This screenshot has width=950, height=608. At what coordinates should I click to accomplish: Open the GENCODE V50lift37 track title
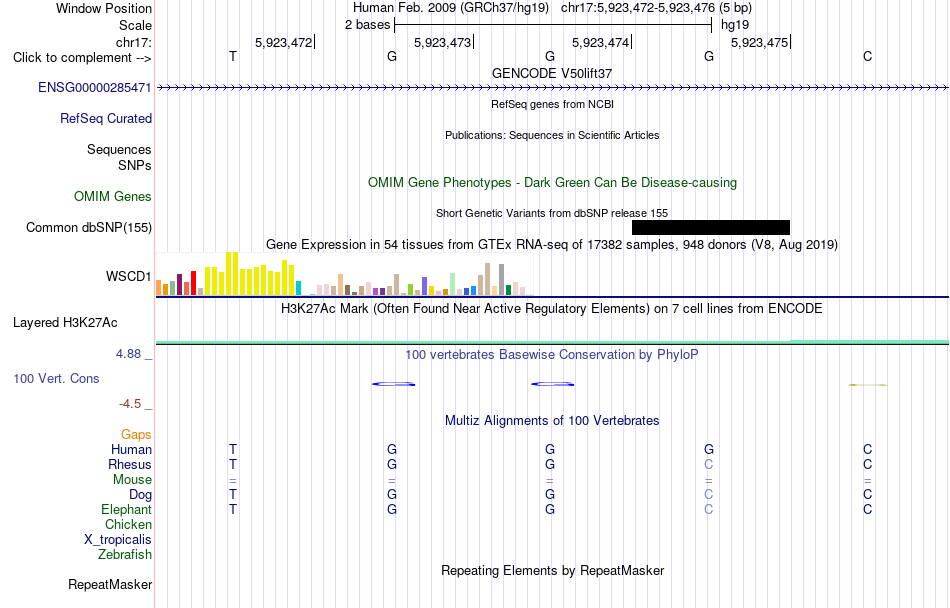552,73
